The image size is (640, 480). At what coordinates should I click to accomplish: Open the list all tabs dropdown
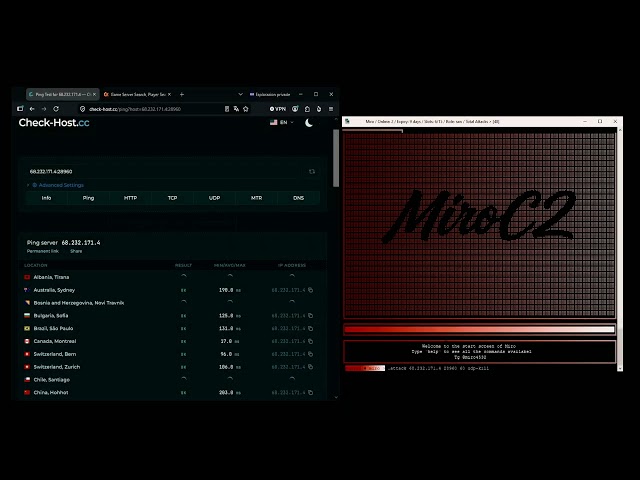tap(240, 94)
